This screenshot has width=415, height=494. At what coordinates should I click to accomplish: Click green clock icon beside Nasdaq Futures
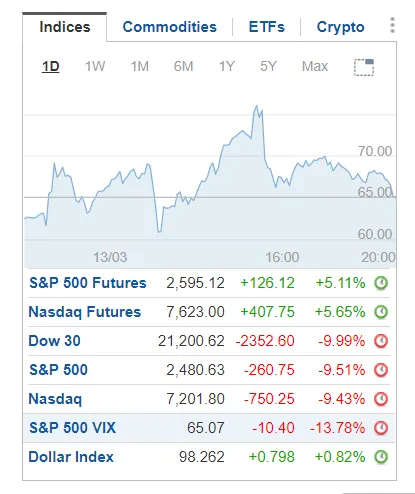(x=381, y=312)
